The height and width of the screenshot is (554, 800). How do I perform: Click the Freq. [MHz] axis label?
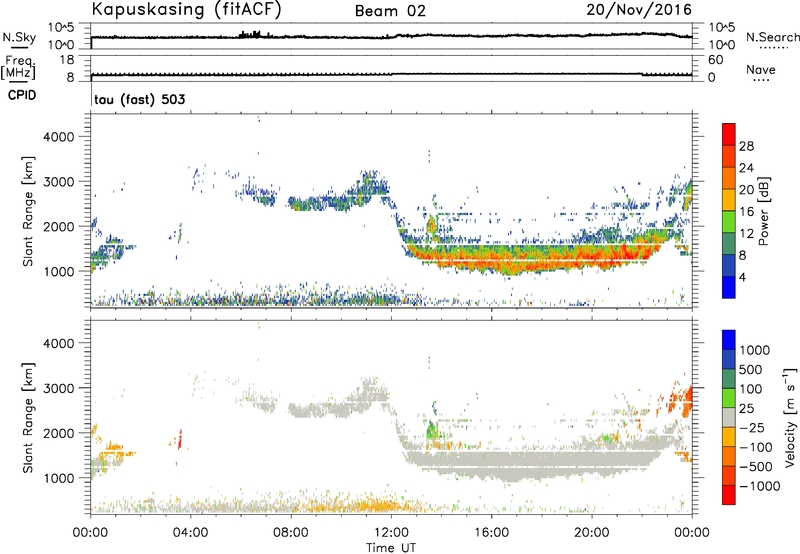pos(18,67)
